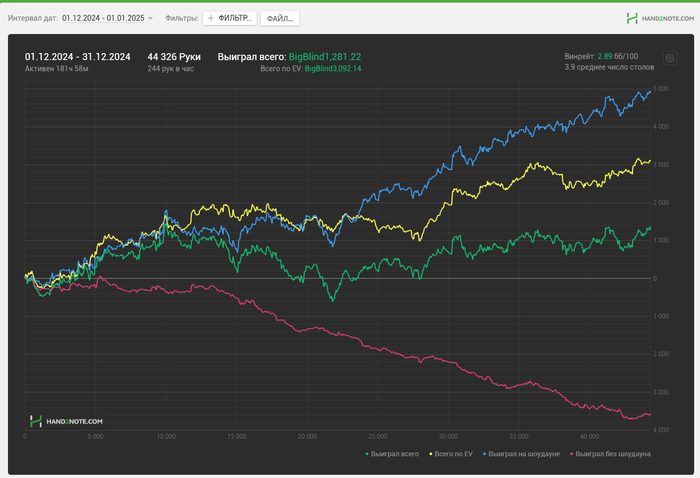The width and height of the screenshot is (700, 478).
Task: Click the 5 000 y-axis label at top
Action: coord(661,89)
